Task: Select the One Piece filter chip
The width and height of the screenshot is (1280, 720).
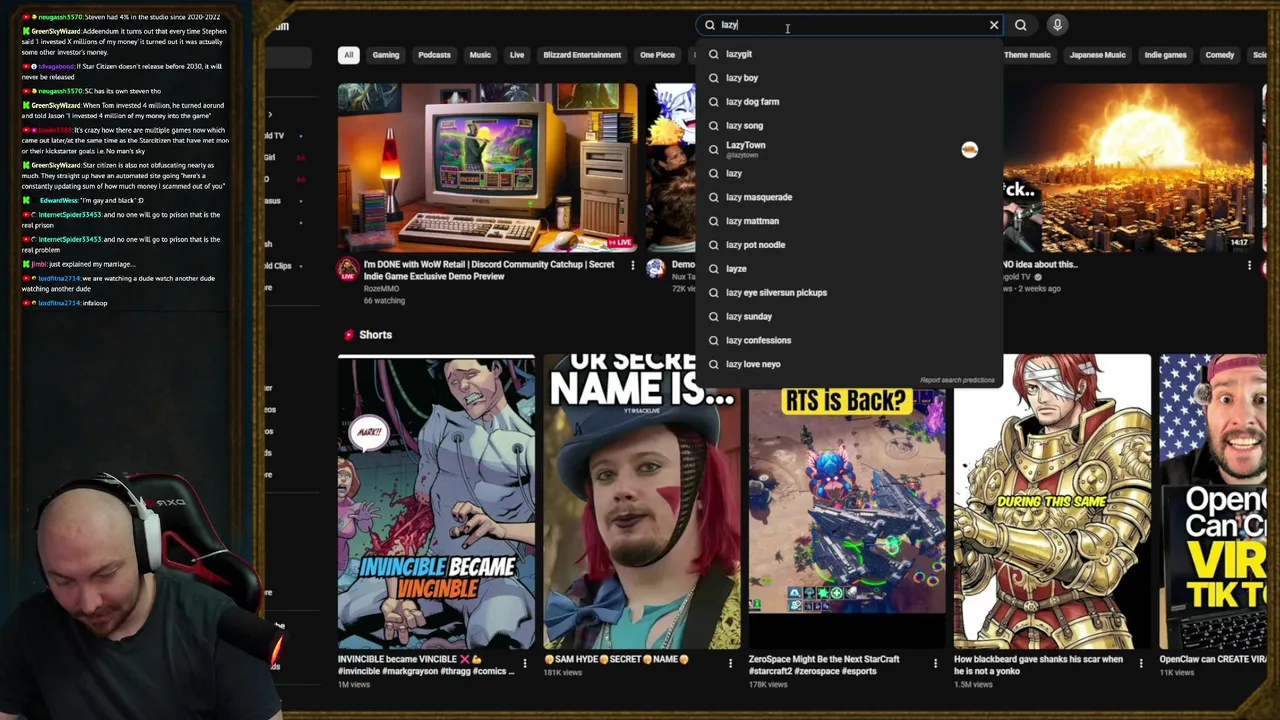Action: (657, 55)
